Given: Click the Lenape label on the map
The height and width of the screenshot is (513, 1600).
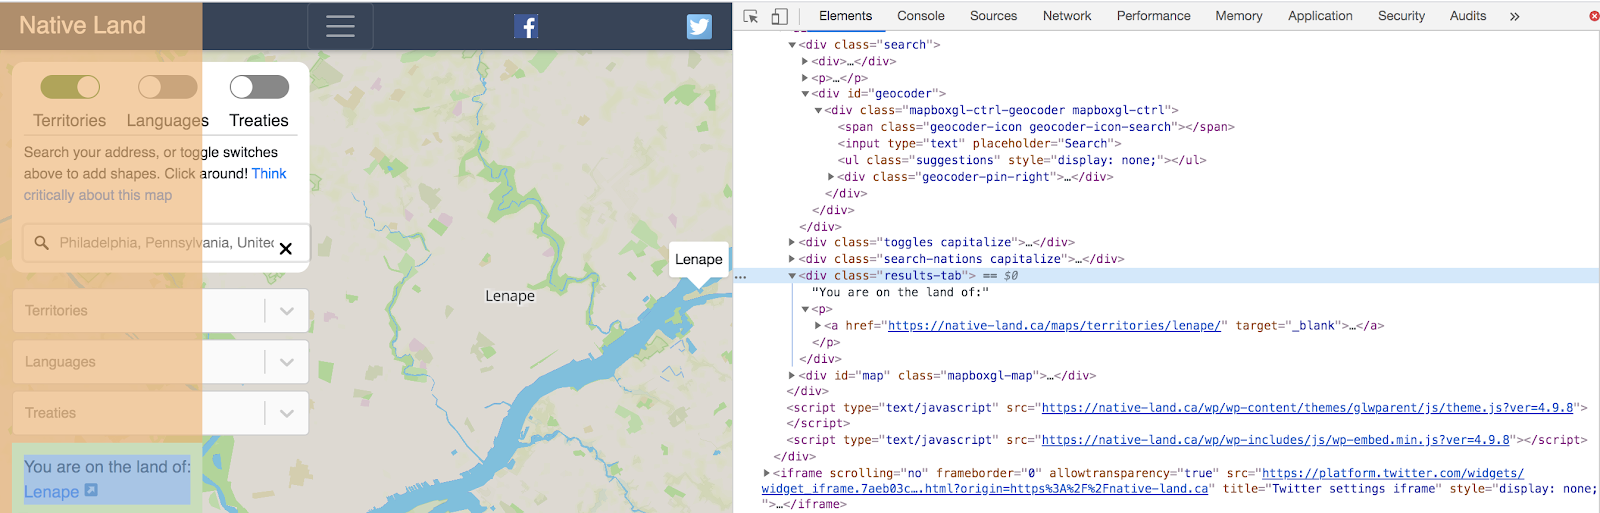Looking at the screenshot, I should [x=510, y=296].
